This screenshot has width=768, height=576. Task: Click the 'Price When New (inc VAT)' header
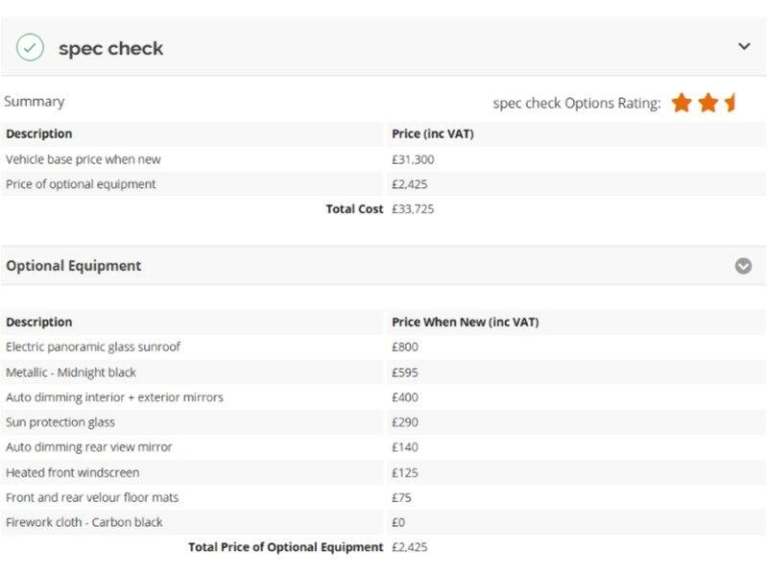(465, 322)
